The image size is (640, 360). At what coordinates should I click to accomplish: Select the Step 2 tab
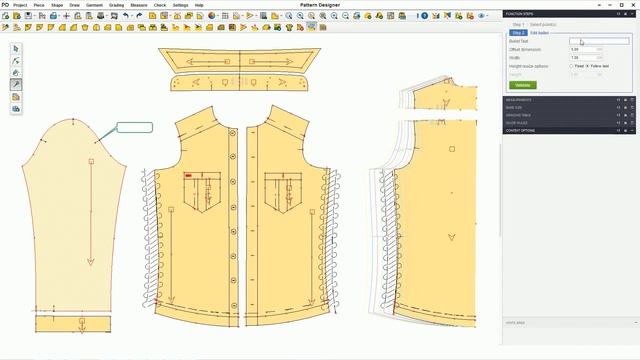tap(518, 33)
